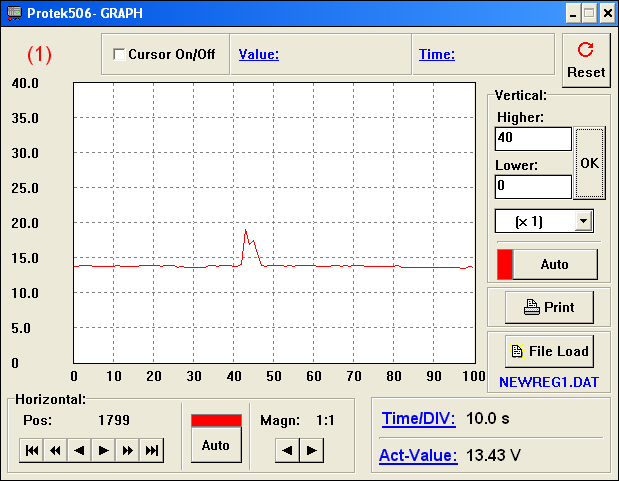Jump to the end of horizontal position
Screen dimensions: 619x481
pos(152,451)
